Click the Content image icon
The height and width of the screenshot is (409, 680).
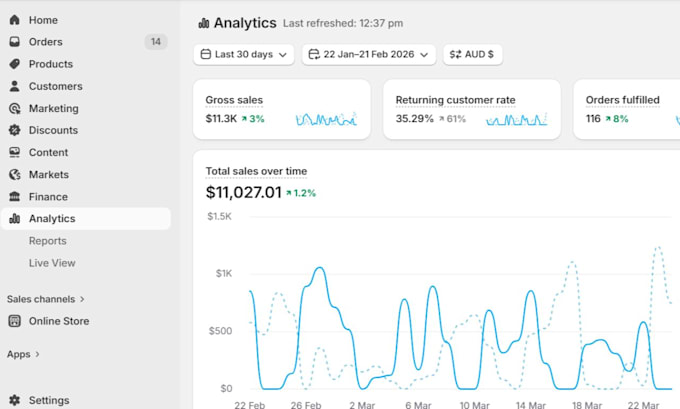point(14,152)
